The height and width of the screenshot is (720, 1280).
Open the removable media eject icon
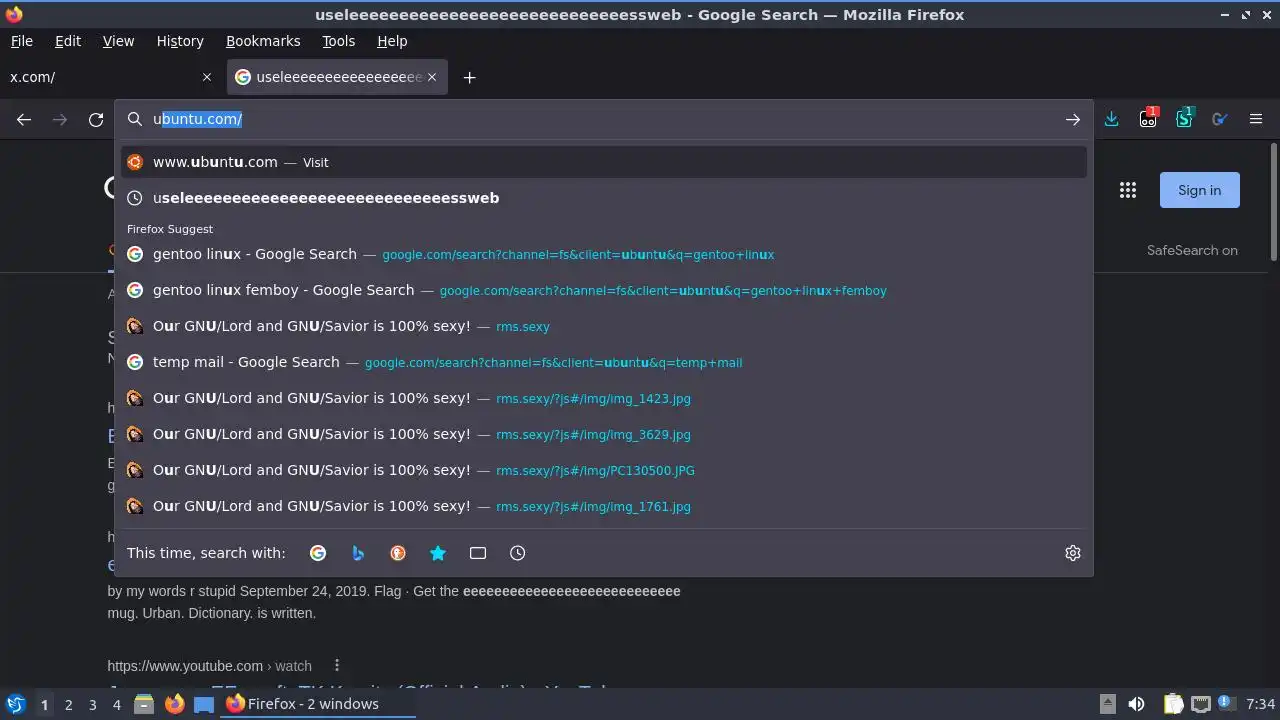point(1108,704)
